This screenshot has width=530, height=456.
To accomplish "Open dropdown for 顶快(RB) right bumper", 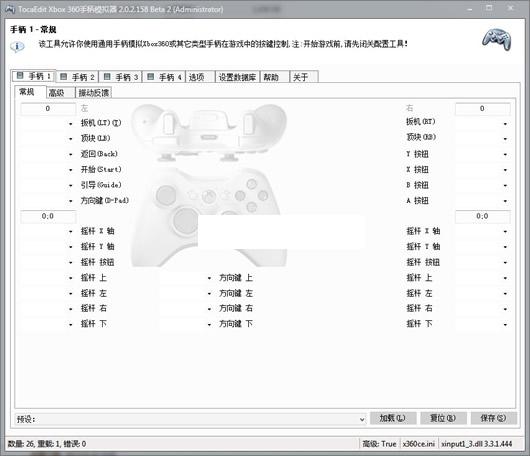I will (x=505, y=139).
